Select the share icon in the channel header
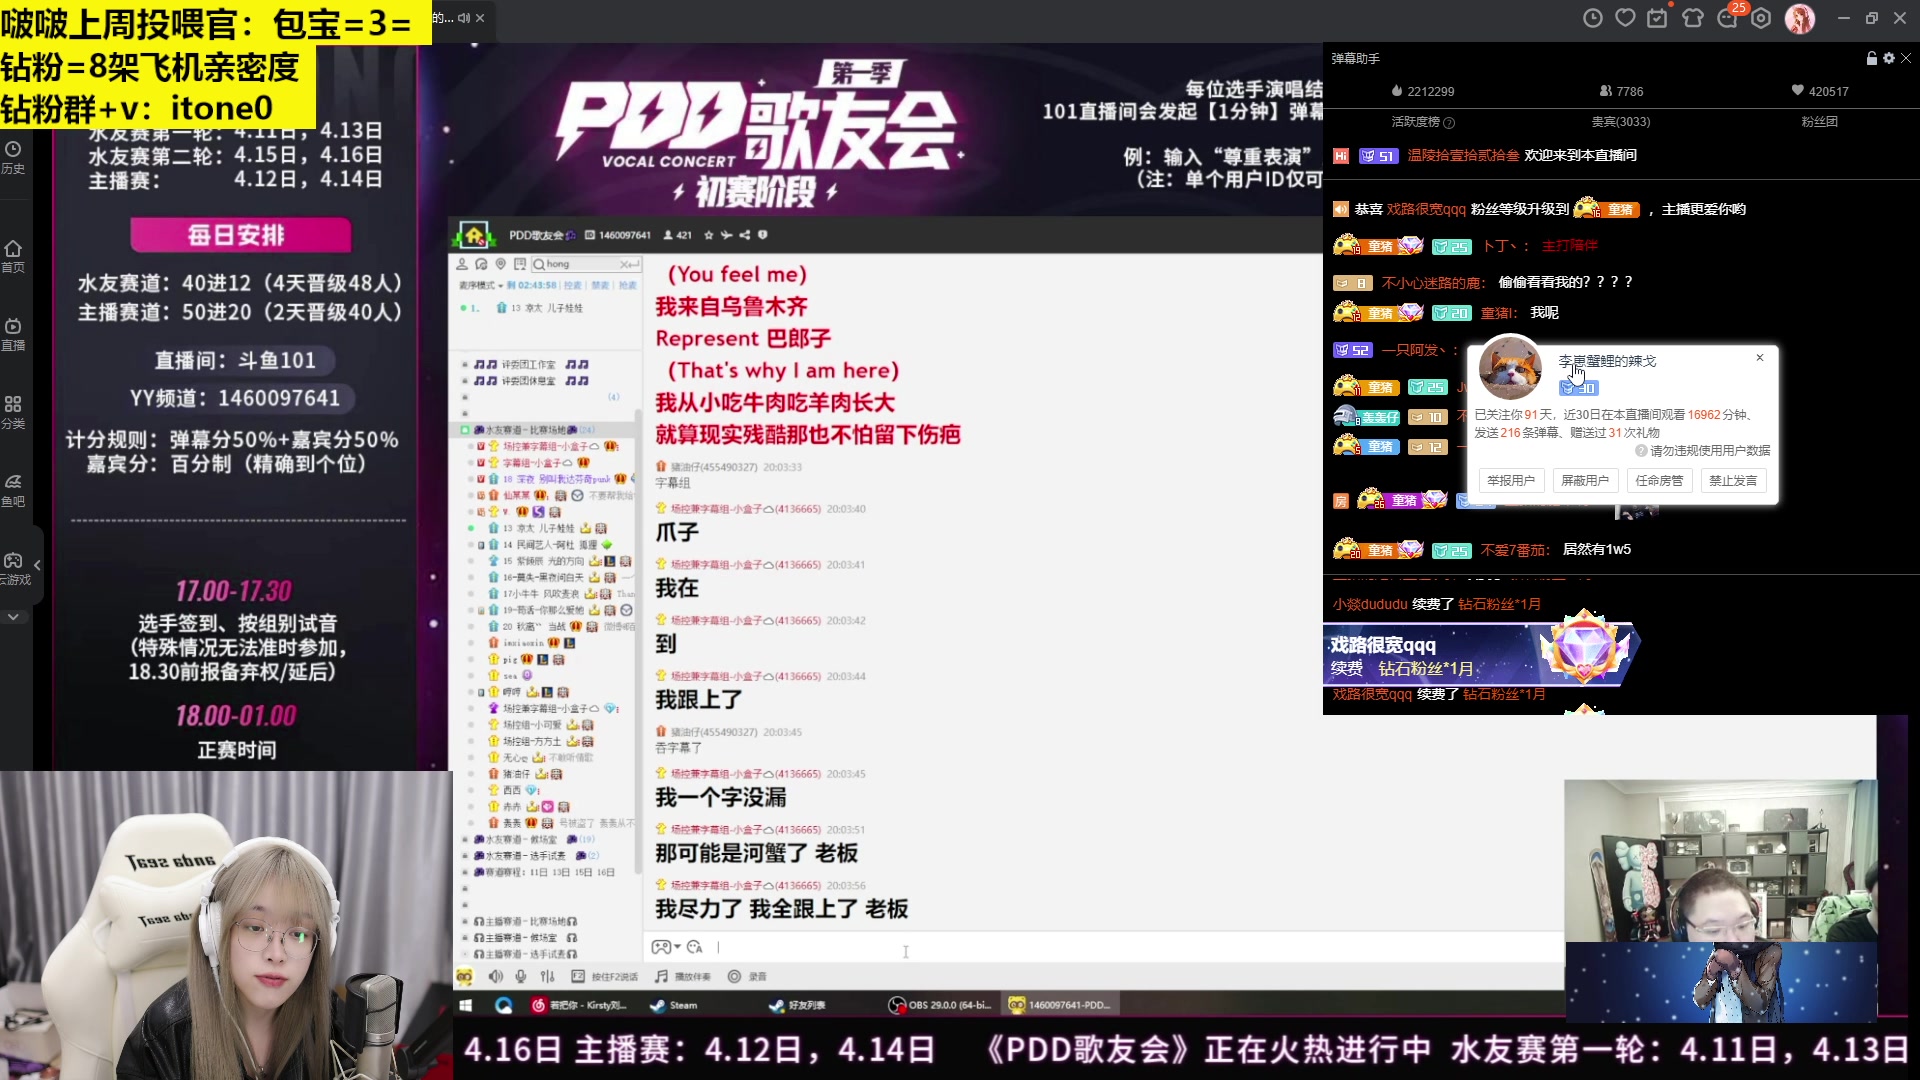Screen dimensions: 1920x1080 (744, 235)
